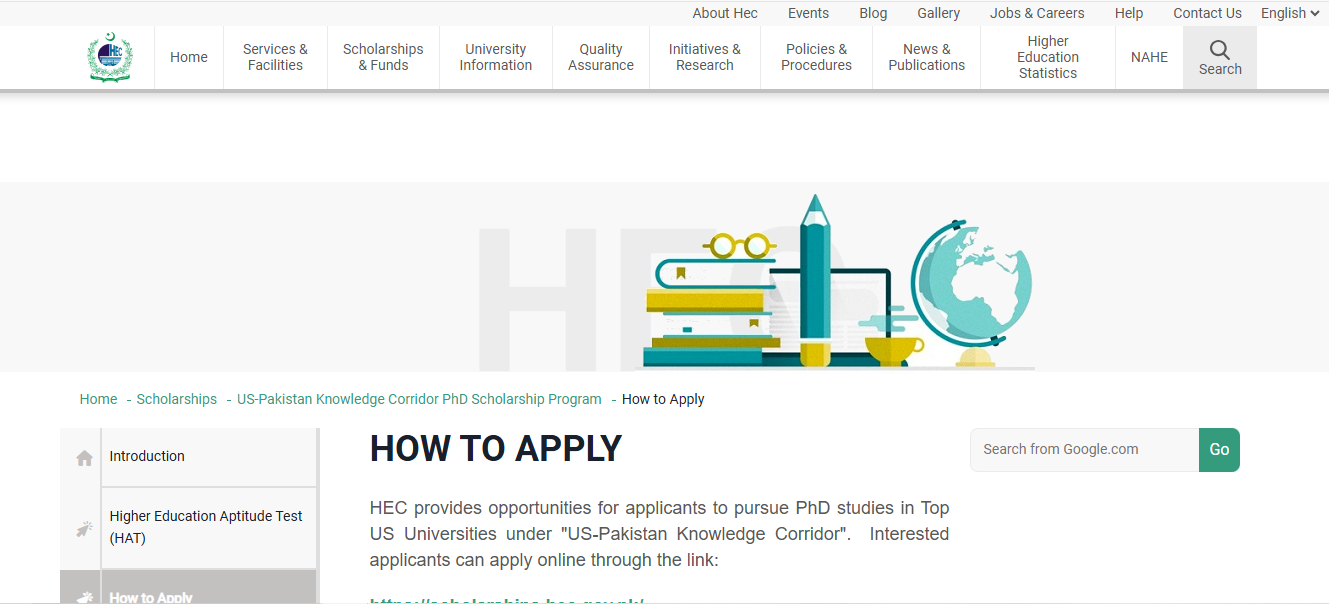Select Initiatives & Research in the navbar

(x=704, y=57)
